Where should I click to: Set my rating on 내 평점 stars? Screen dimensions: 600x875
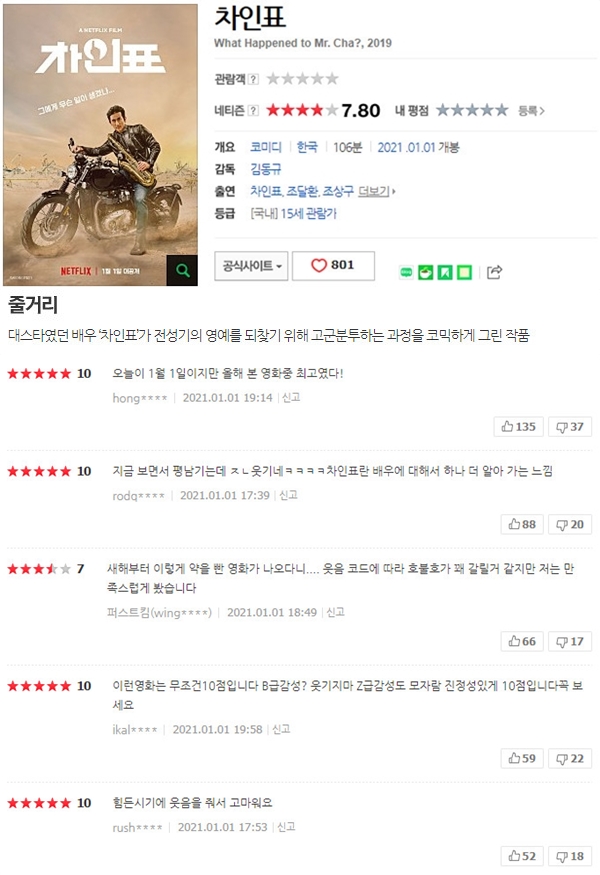(x=472, y=110)
